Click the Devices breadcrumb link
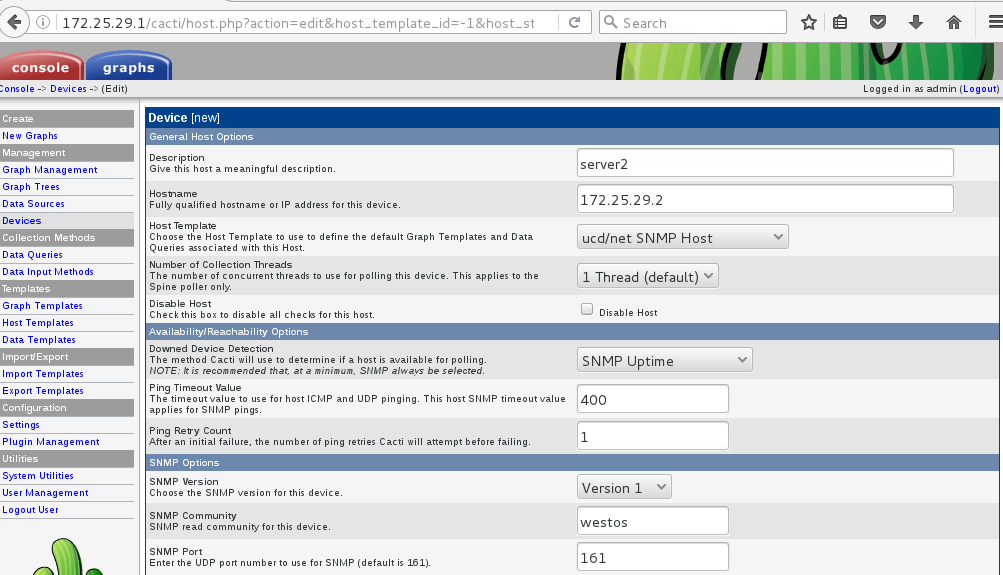This screenshot has width=1003, height=575. click(x=68, y=89)
